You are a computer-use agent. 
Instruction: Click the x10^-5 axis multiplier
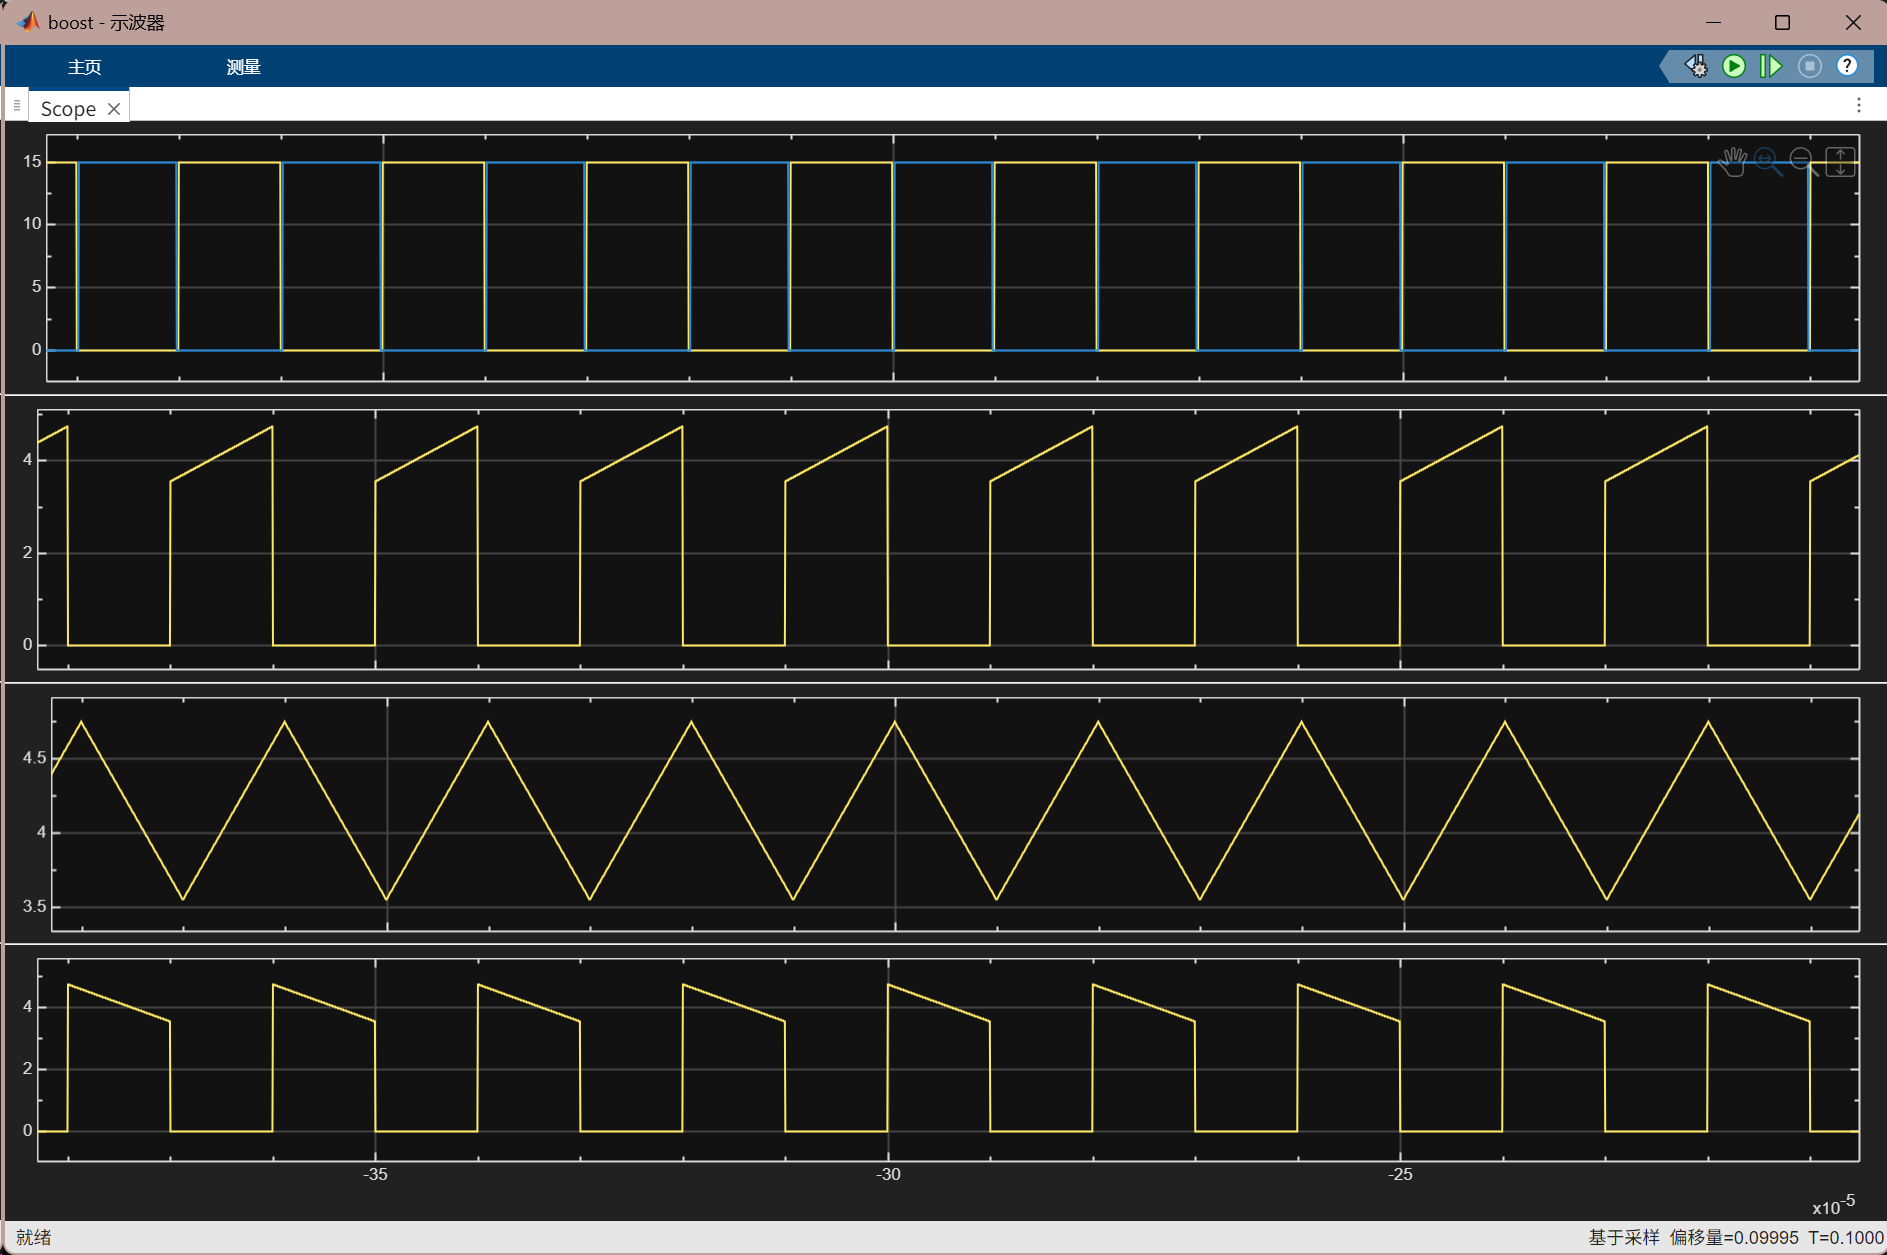pyautogui.click(x=1833, y=1205)
